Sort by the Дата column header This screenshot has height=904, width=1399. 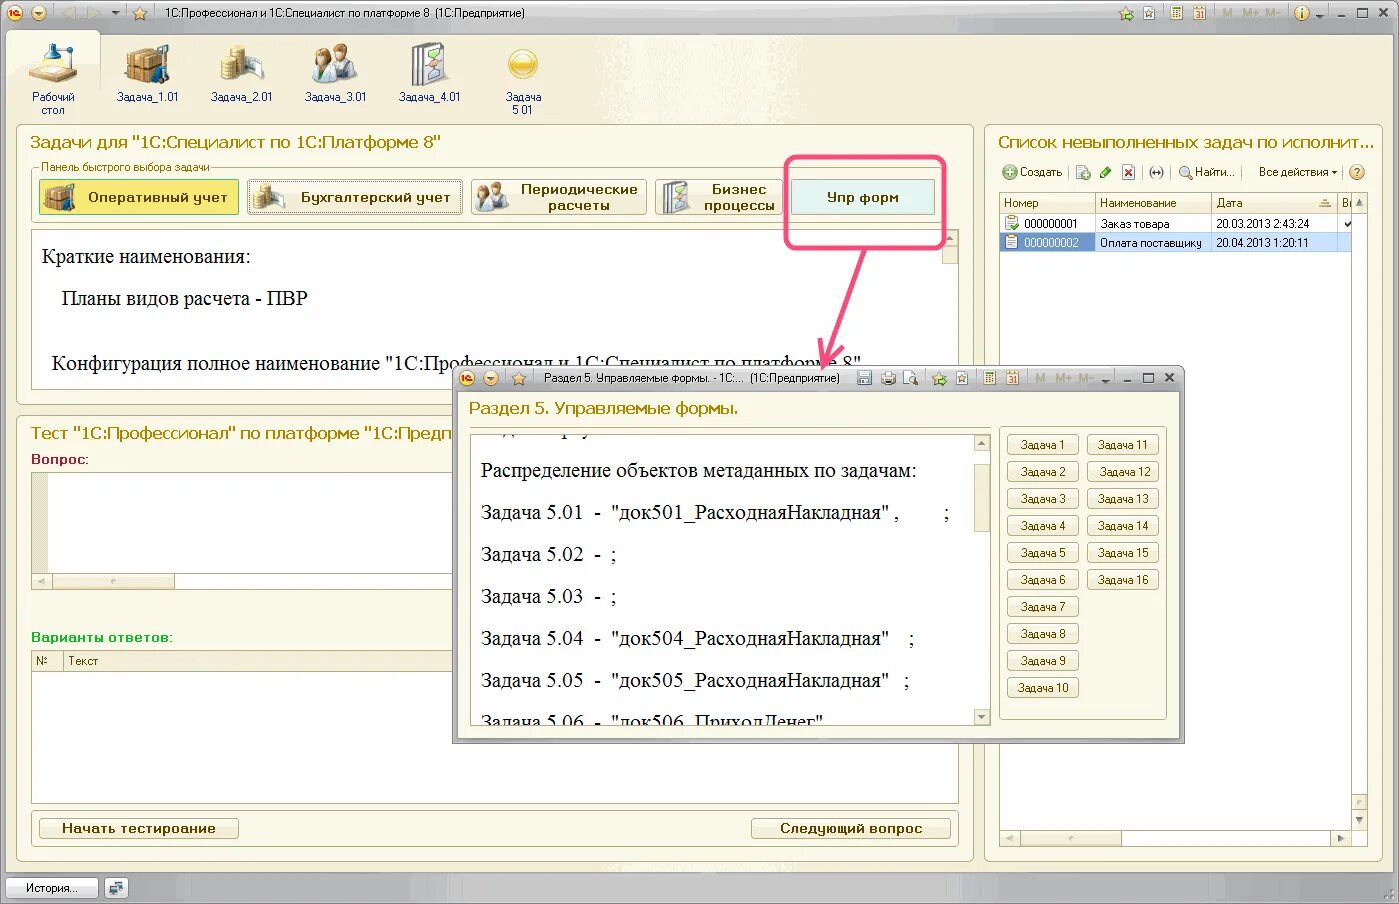coord(1275,202)
